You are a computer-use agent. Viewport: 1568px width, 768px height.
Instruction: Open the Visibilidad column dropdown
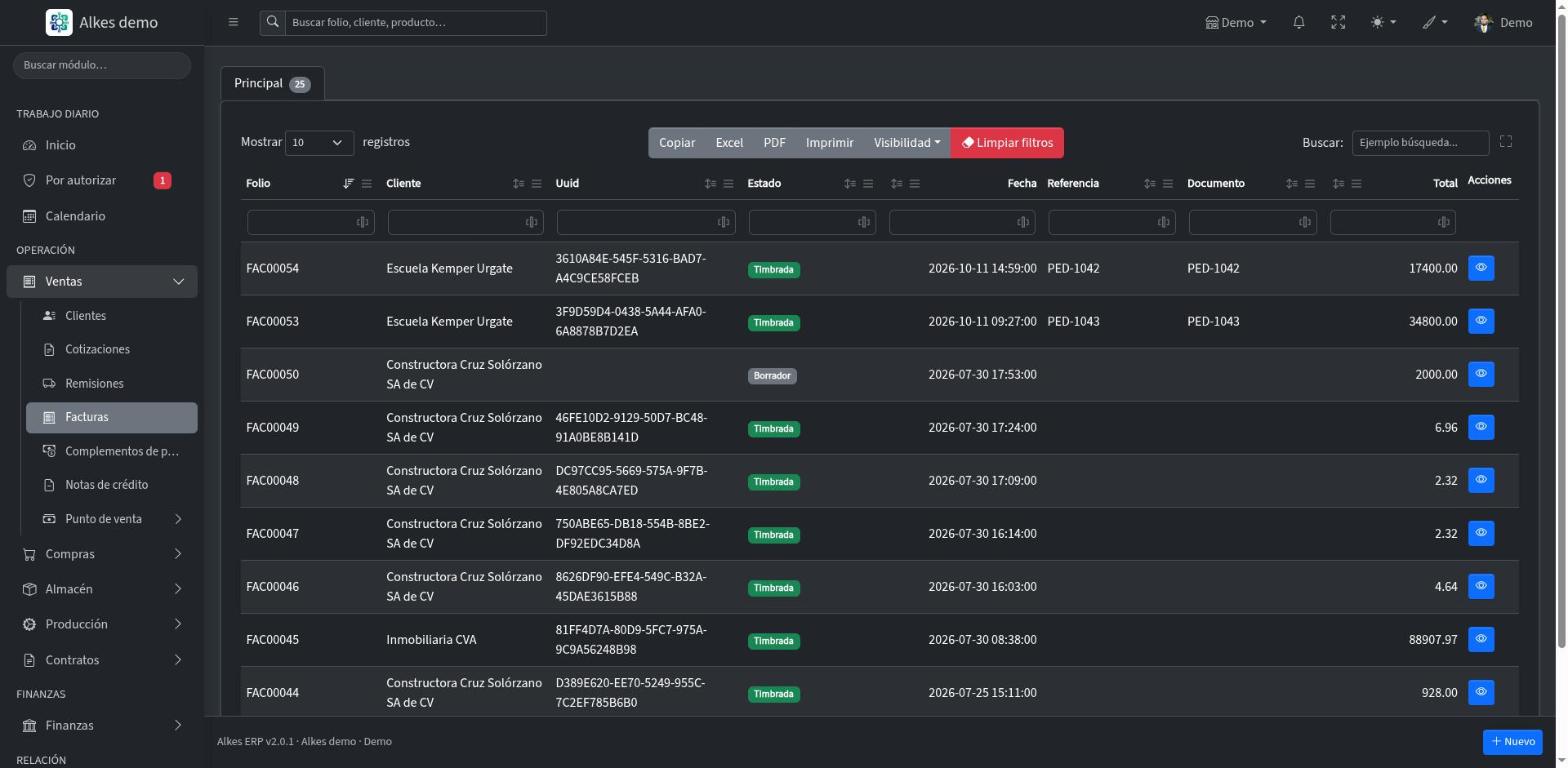(x=906, y=143)
